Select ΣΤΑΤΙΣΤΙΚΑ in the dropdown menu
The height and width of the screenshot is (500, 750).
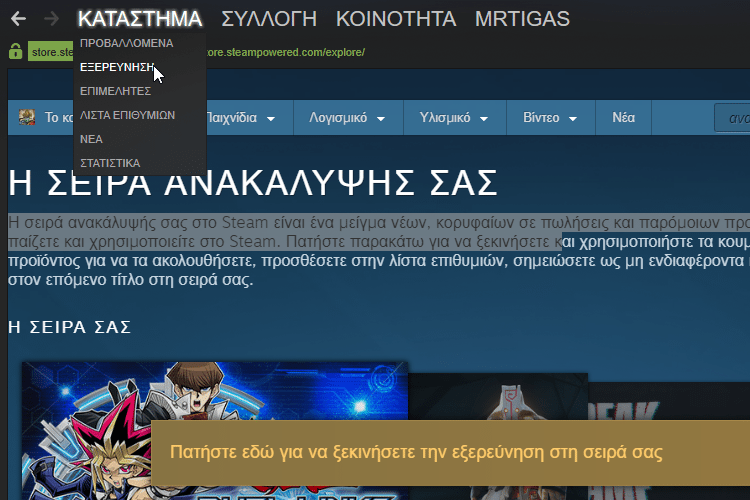[110, 163]
